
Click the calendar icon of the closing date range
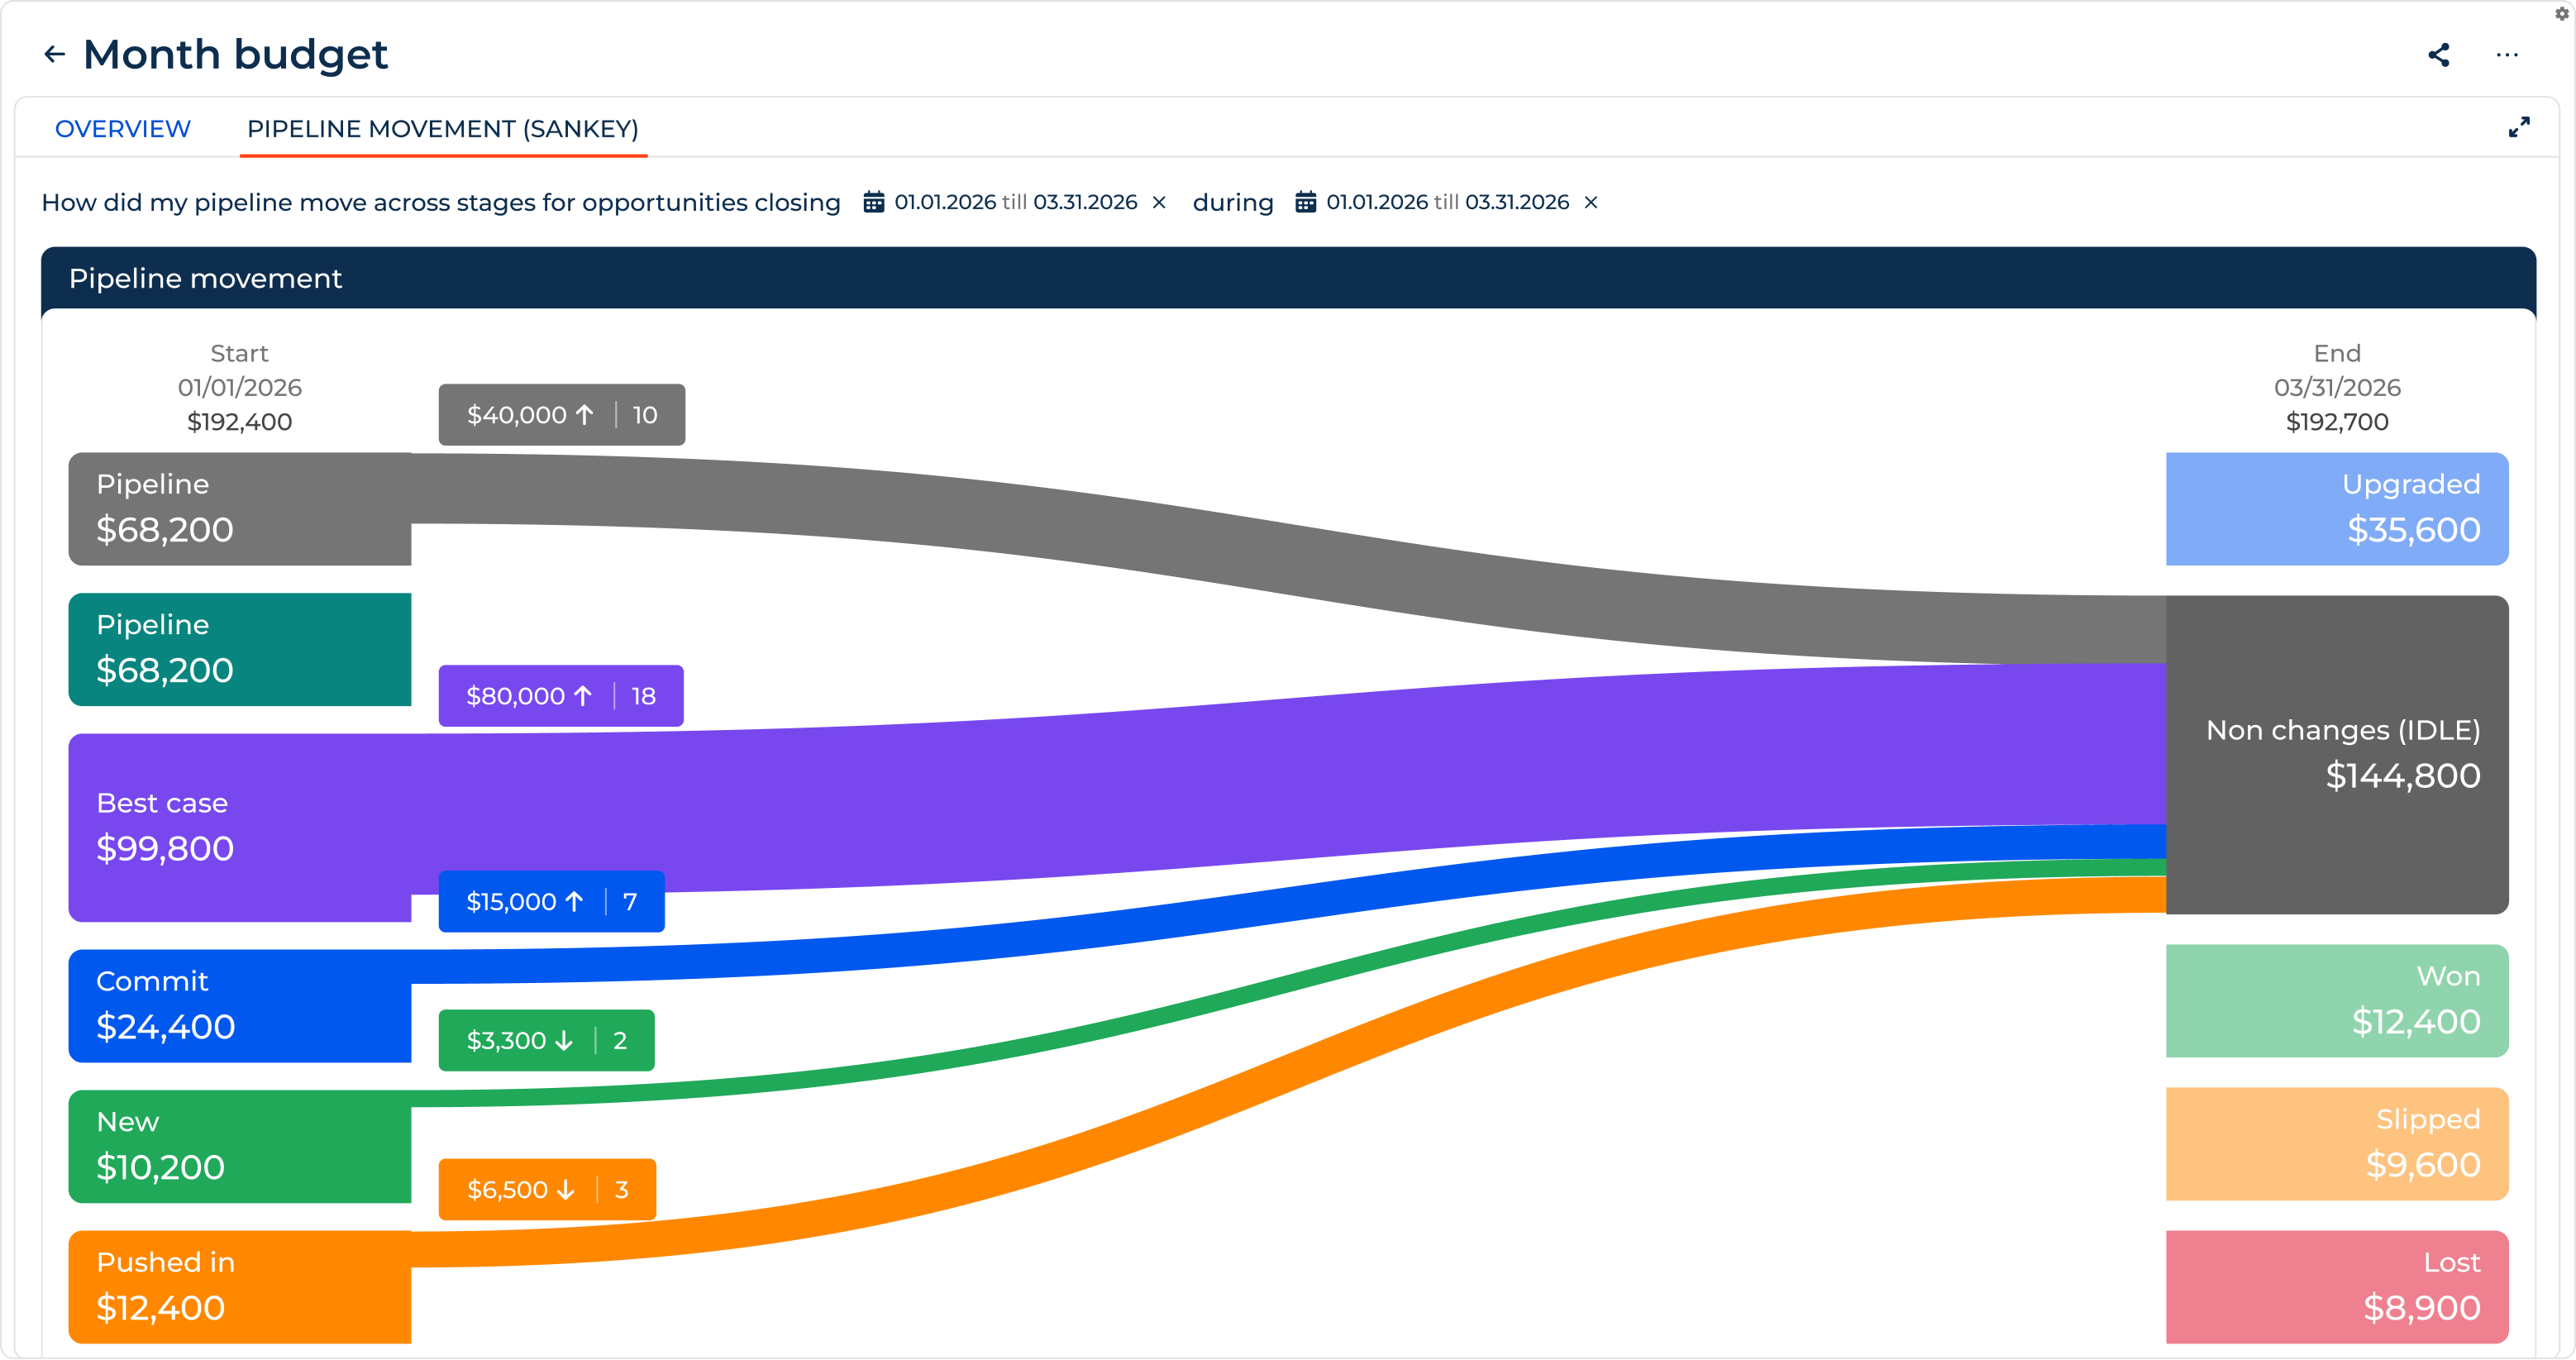874,202
